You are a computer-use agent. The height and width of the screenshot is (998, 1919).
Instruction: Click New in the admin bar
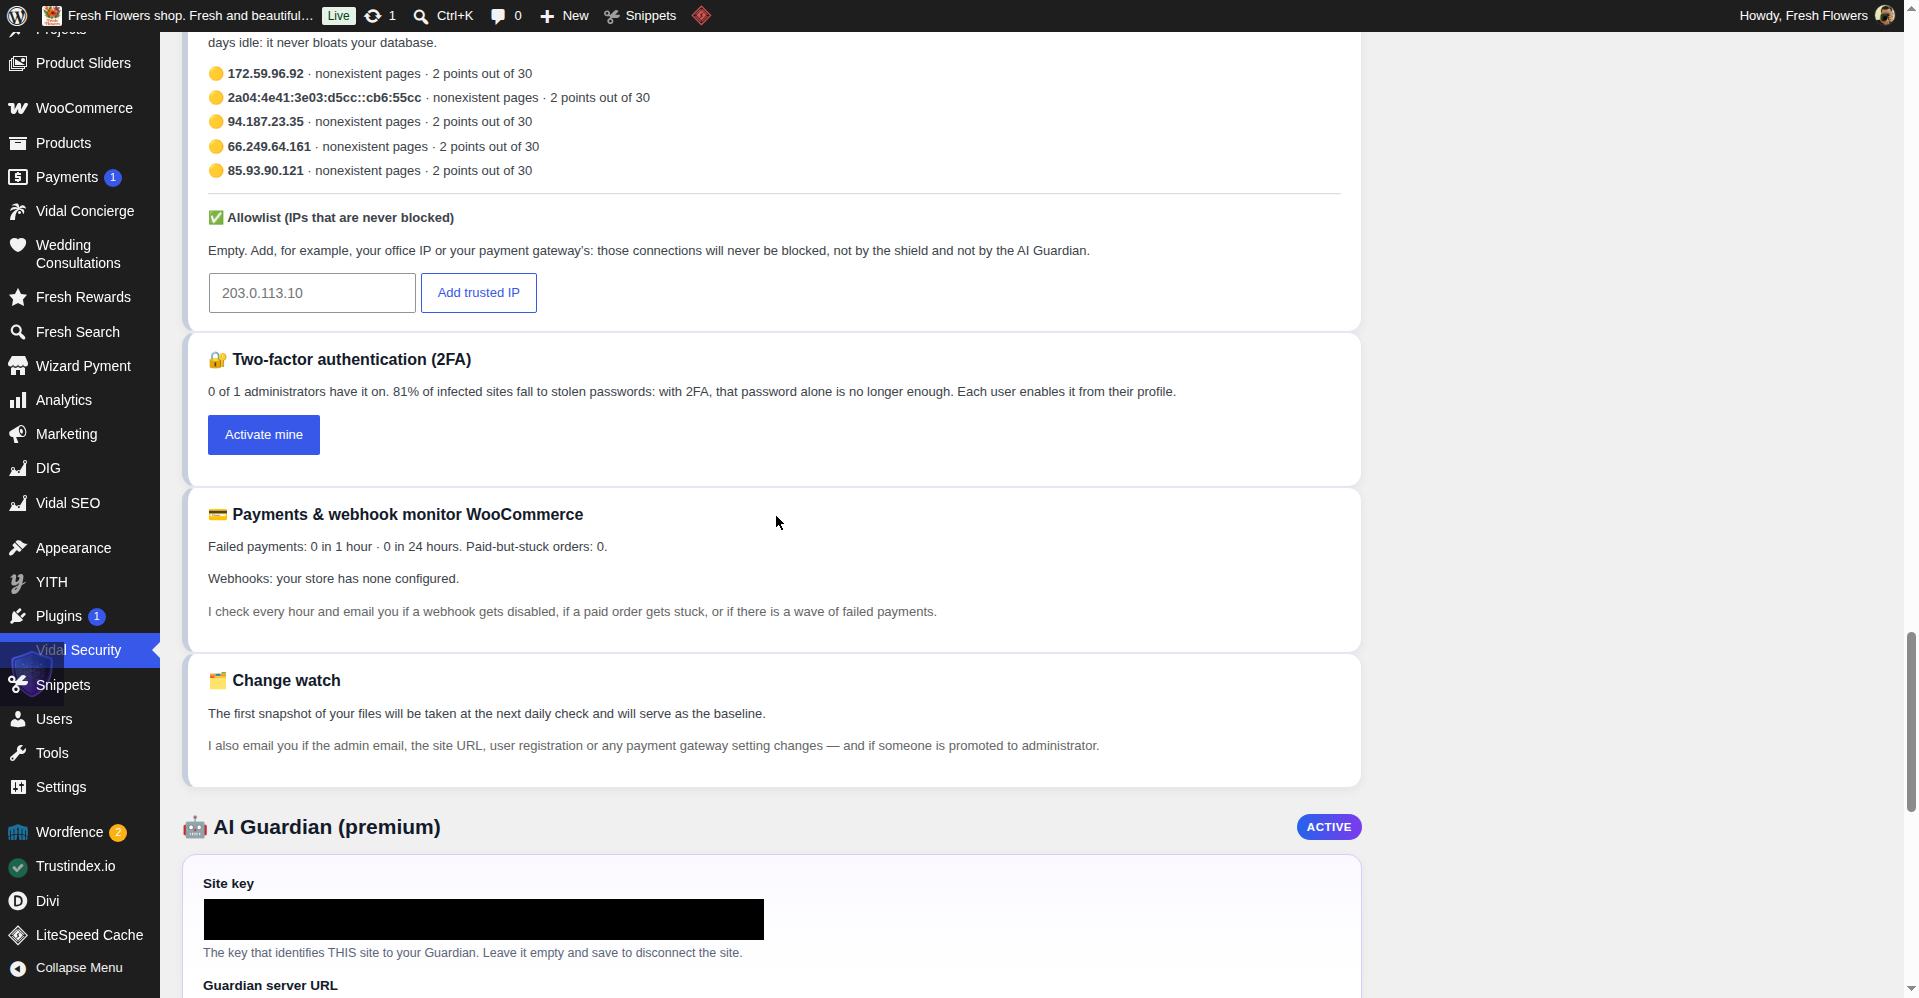point(565,16)
